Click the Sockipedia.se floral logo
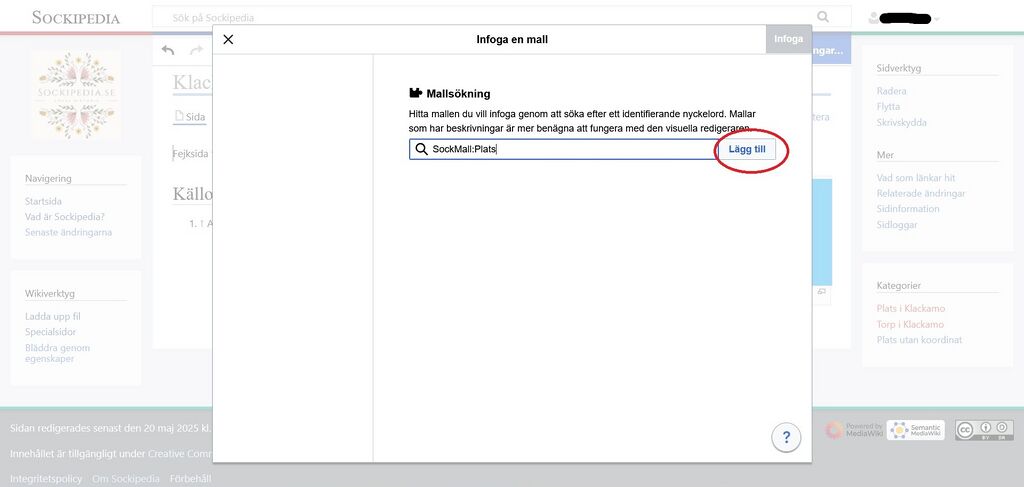The width and height of the screenshot is (1024, 487). (76, 94)
